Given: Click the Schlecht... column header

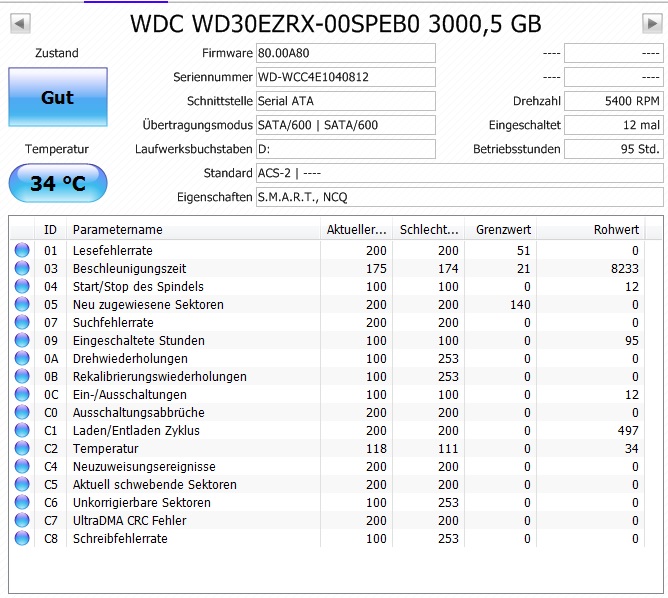Looking at the screenshot, I should click(x=429, y=230).
